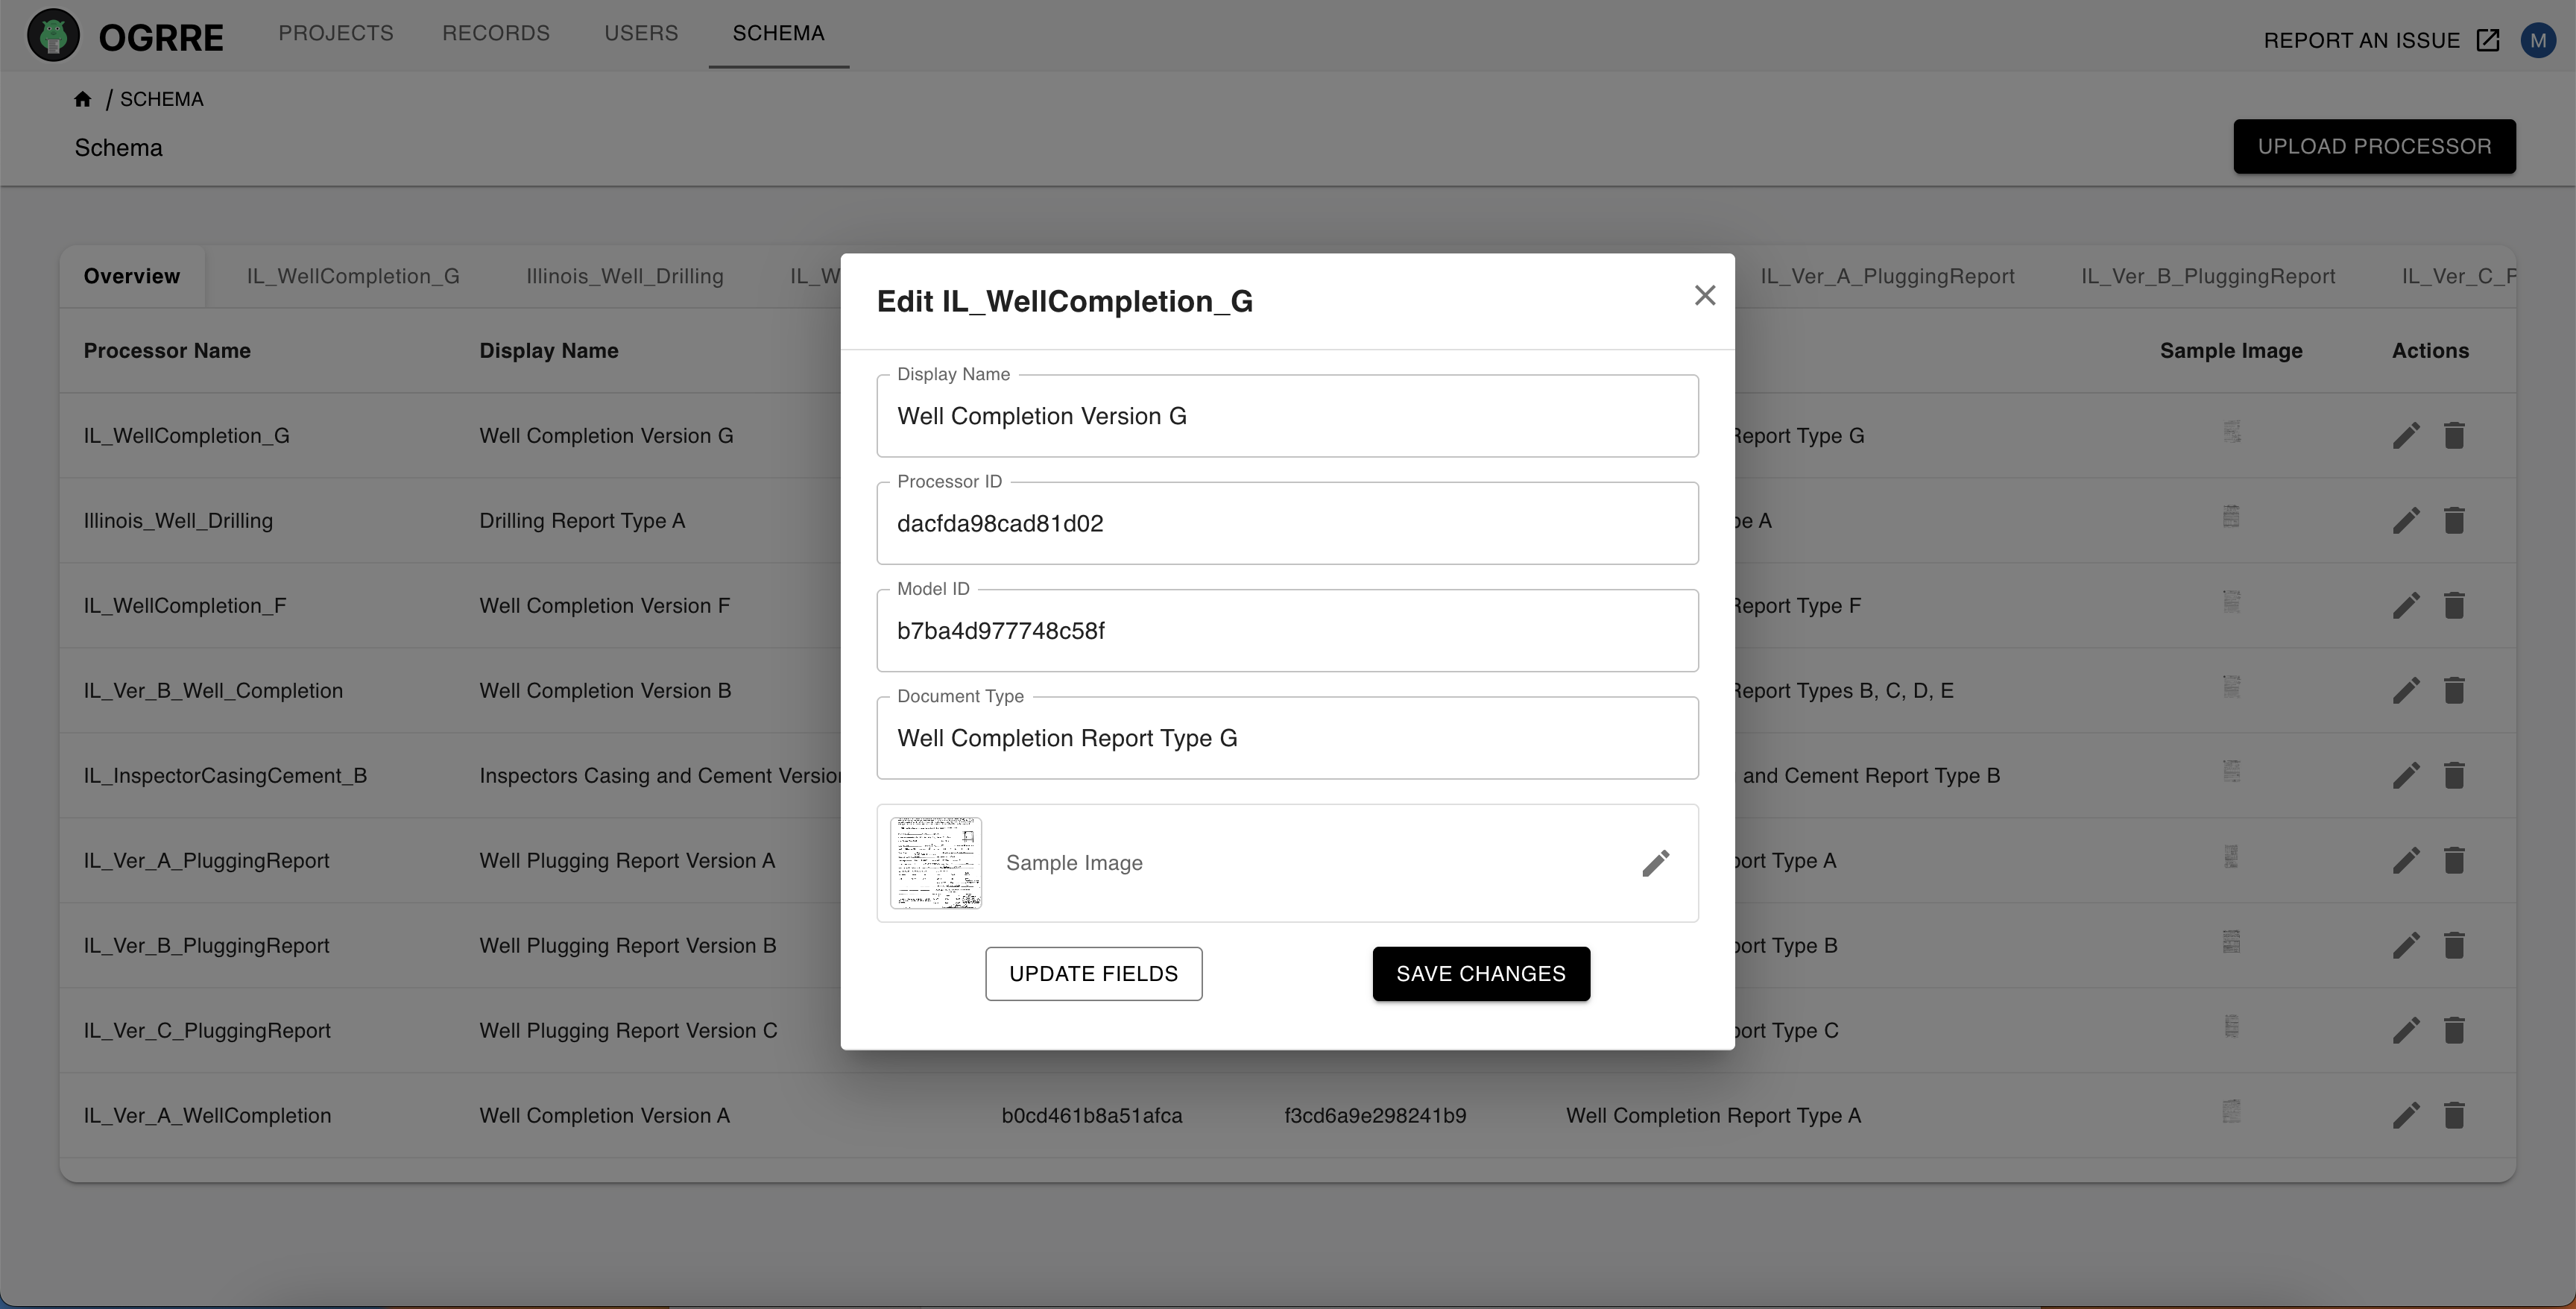Focus the Model ID field
The height and width of the screenshot is (1309, 2576).
[x=1286, y=631]
